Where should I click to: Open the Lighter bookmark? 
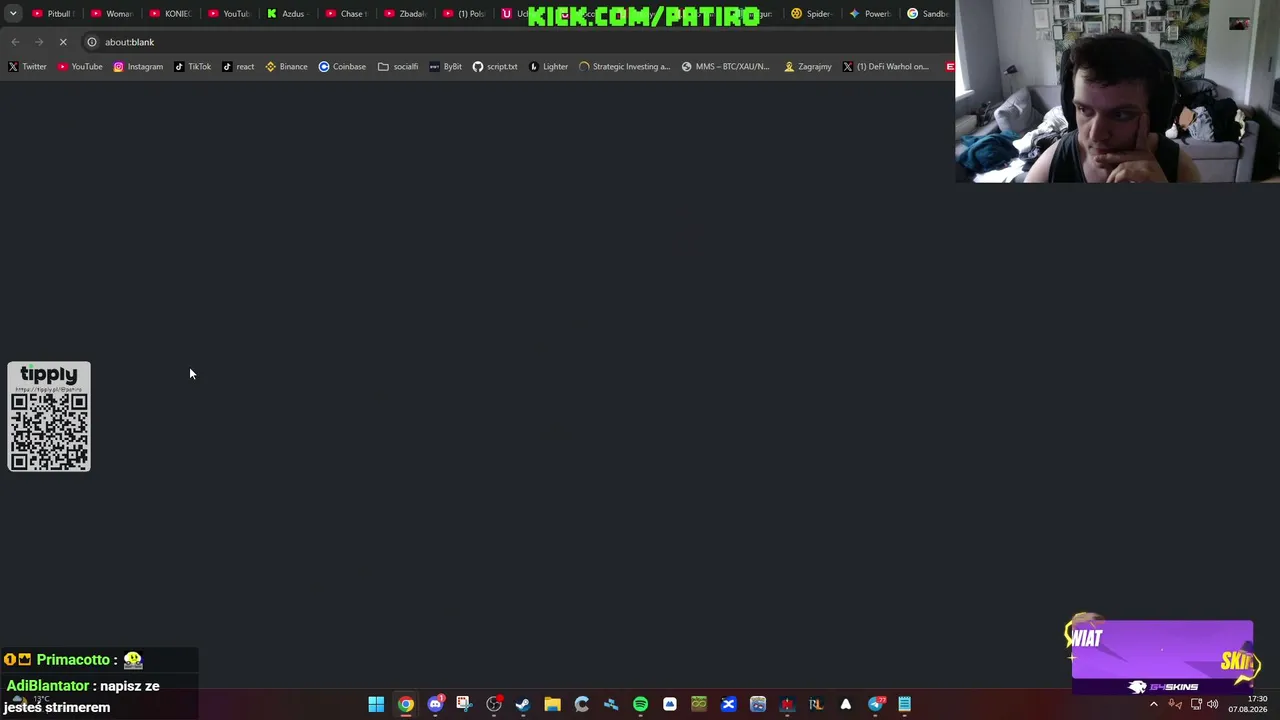[x=548, y=67]
